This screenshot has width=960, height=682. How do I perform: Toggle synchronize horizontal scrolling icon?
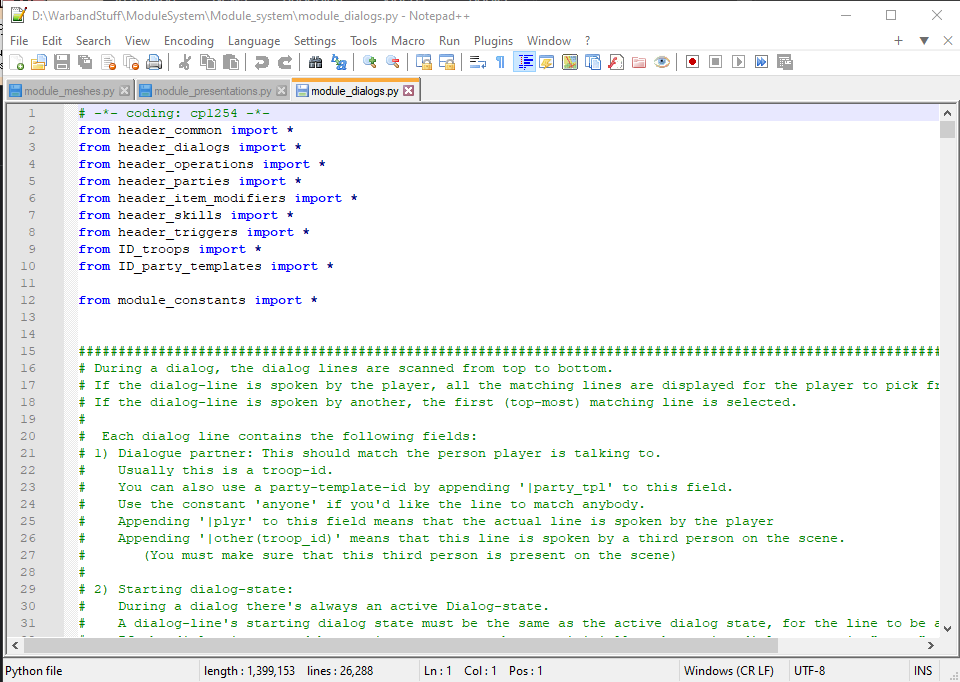(x=446, y=62)
